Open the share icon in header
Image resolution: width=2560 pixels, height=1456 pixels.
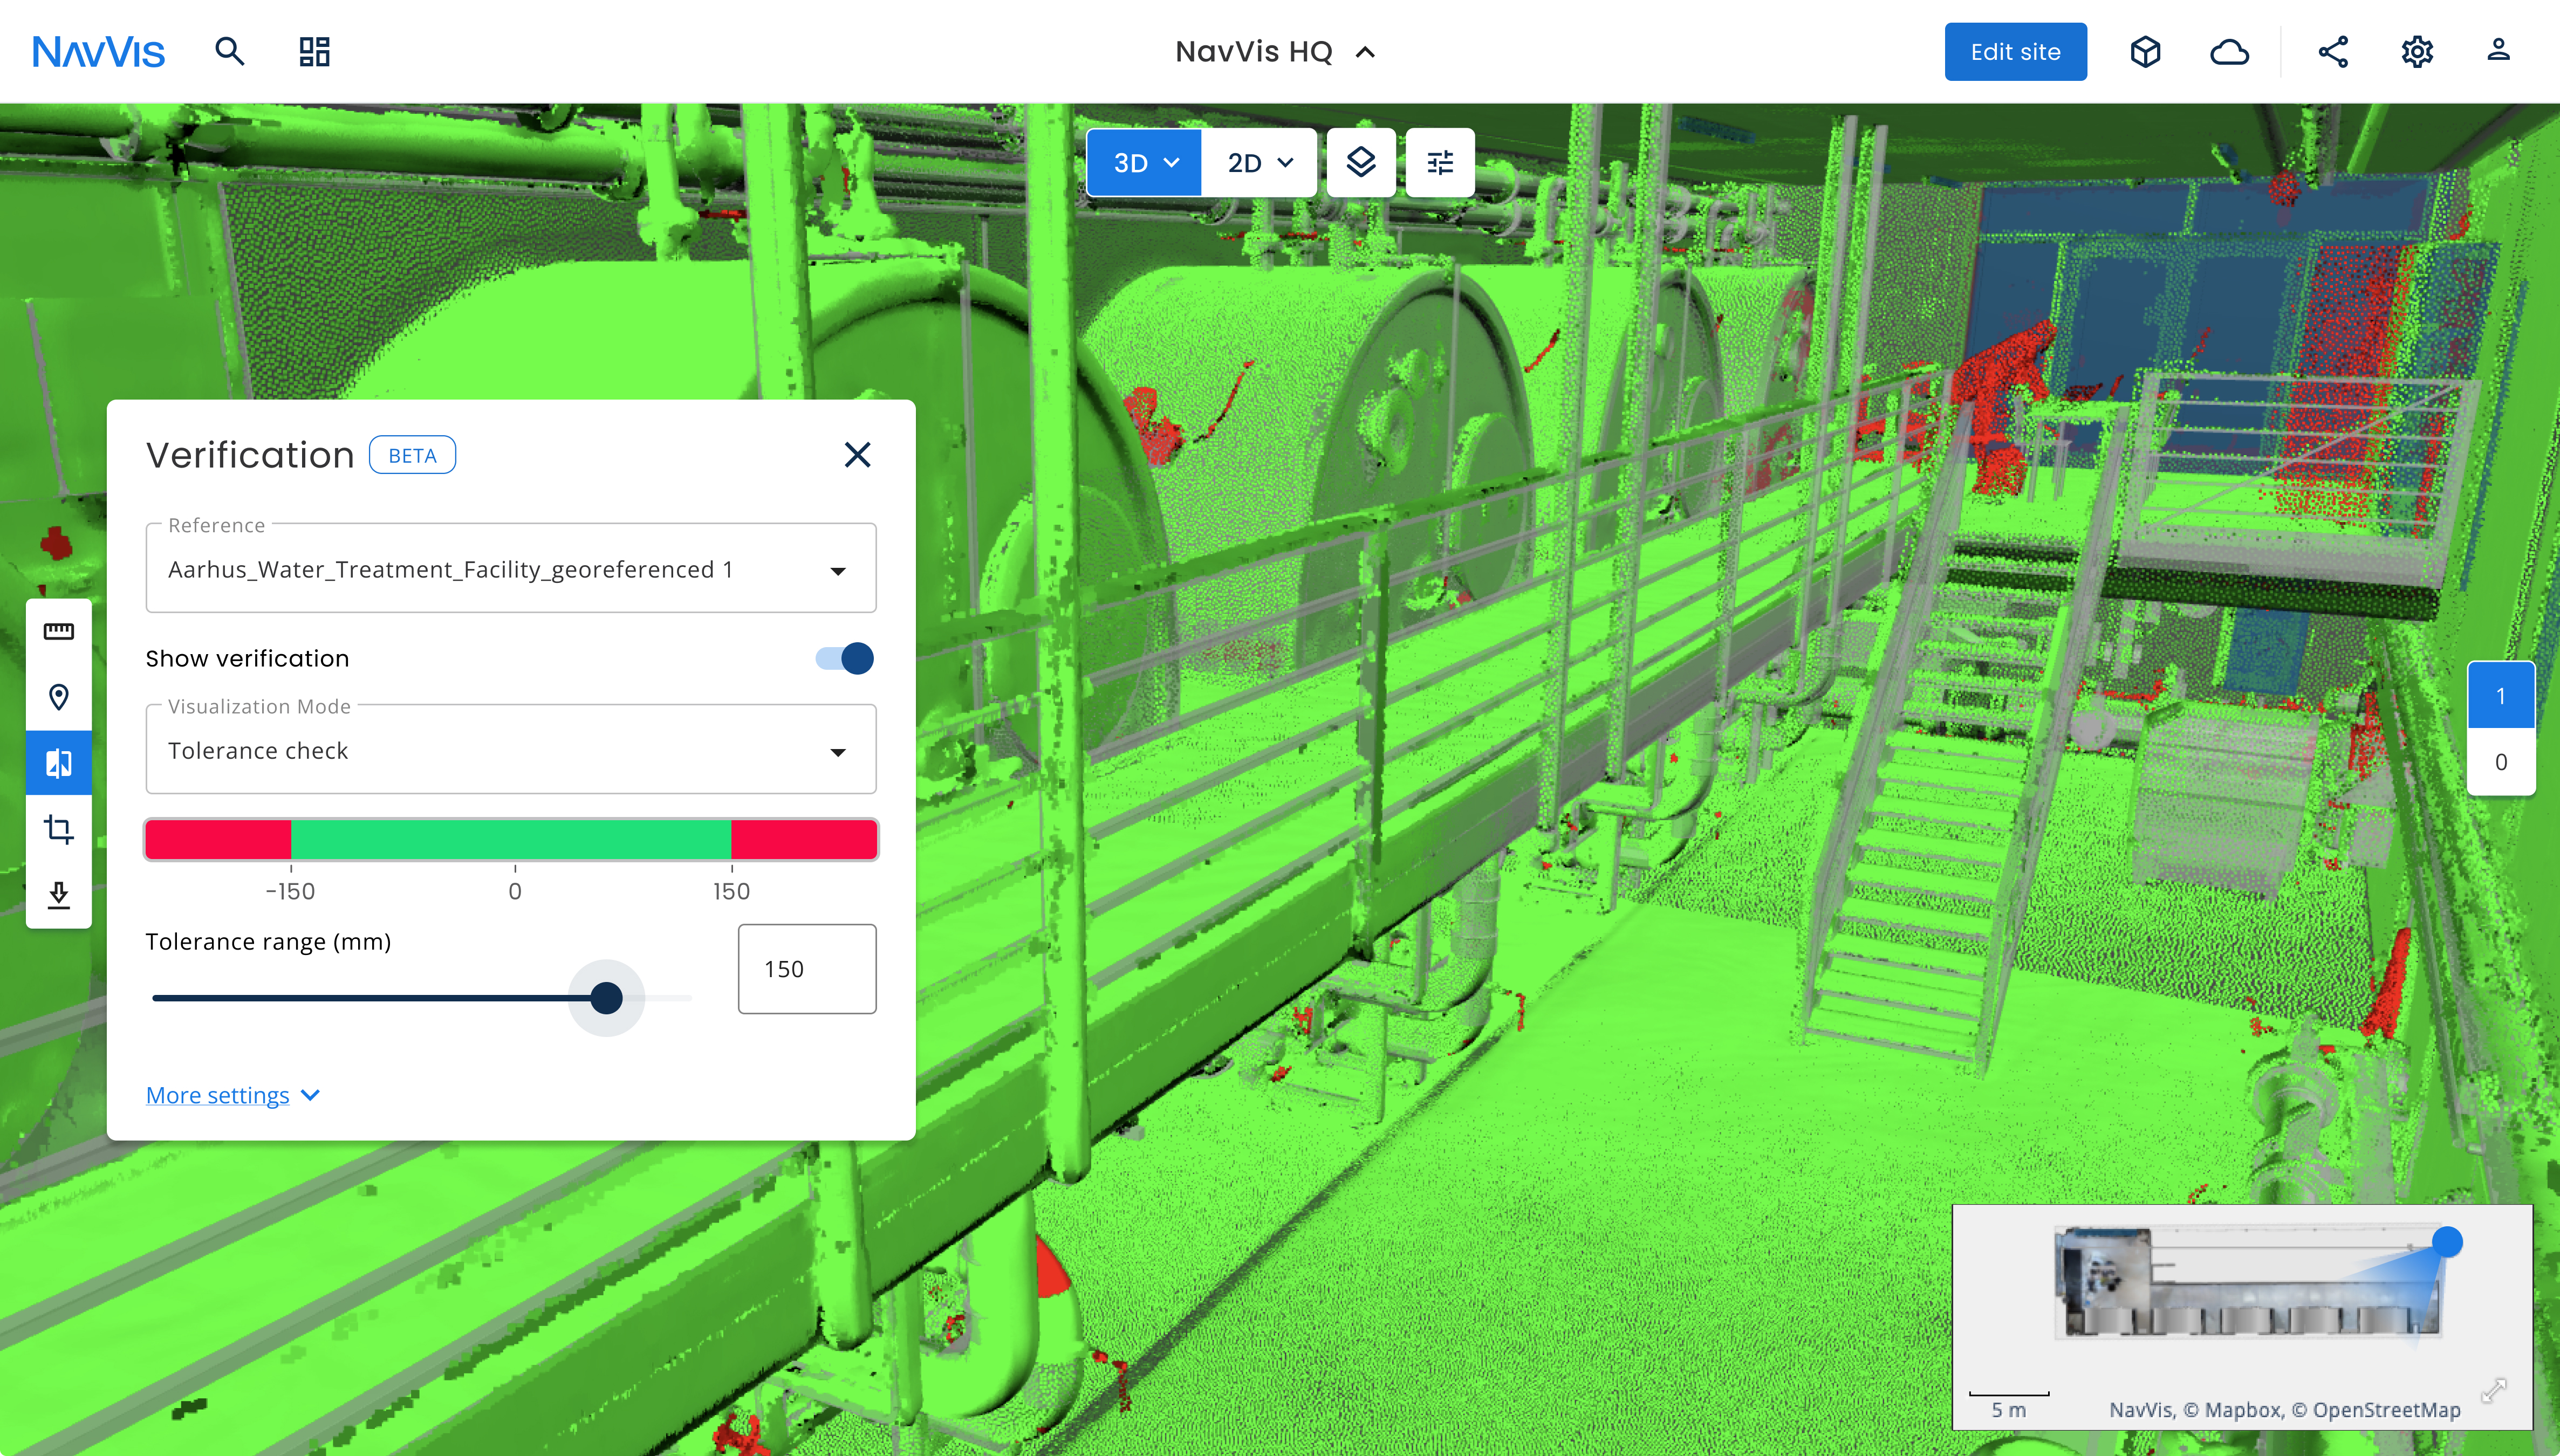pos(2333,51)
